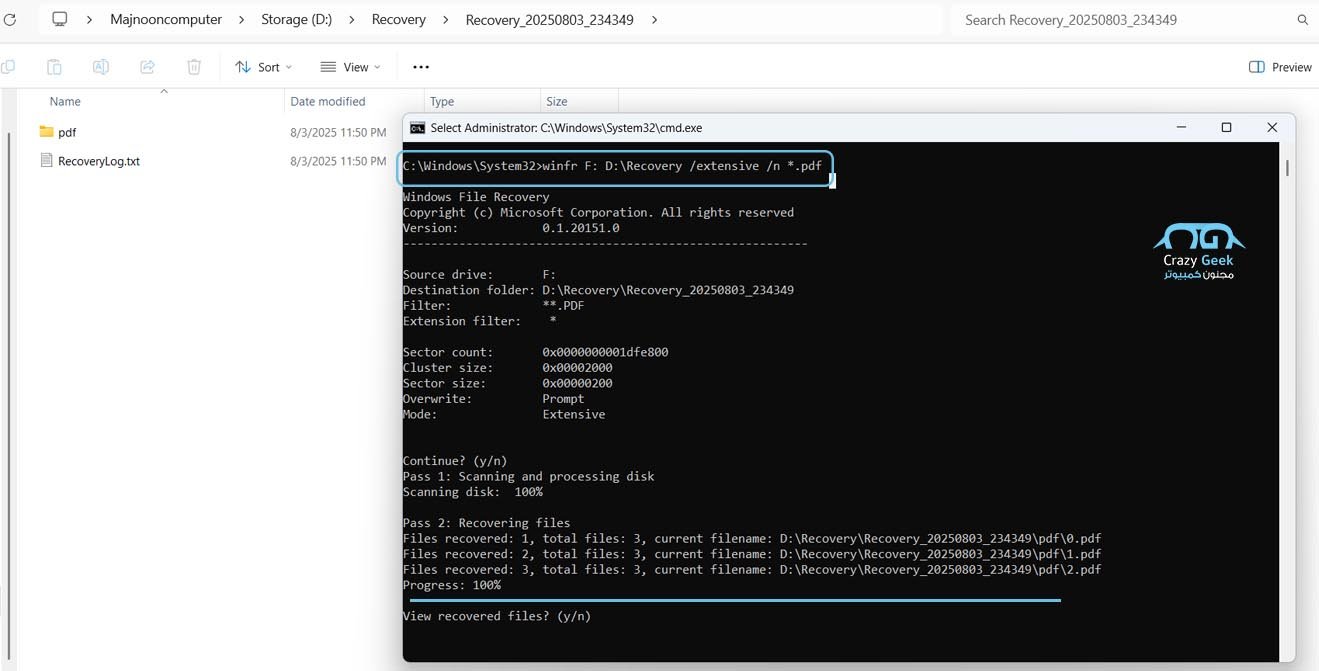Click the Delete trash icon in toolbar
This screenshot has height=671, width=1319.
(194, 67)
